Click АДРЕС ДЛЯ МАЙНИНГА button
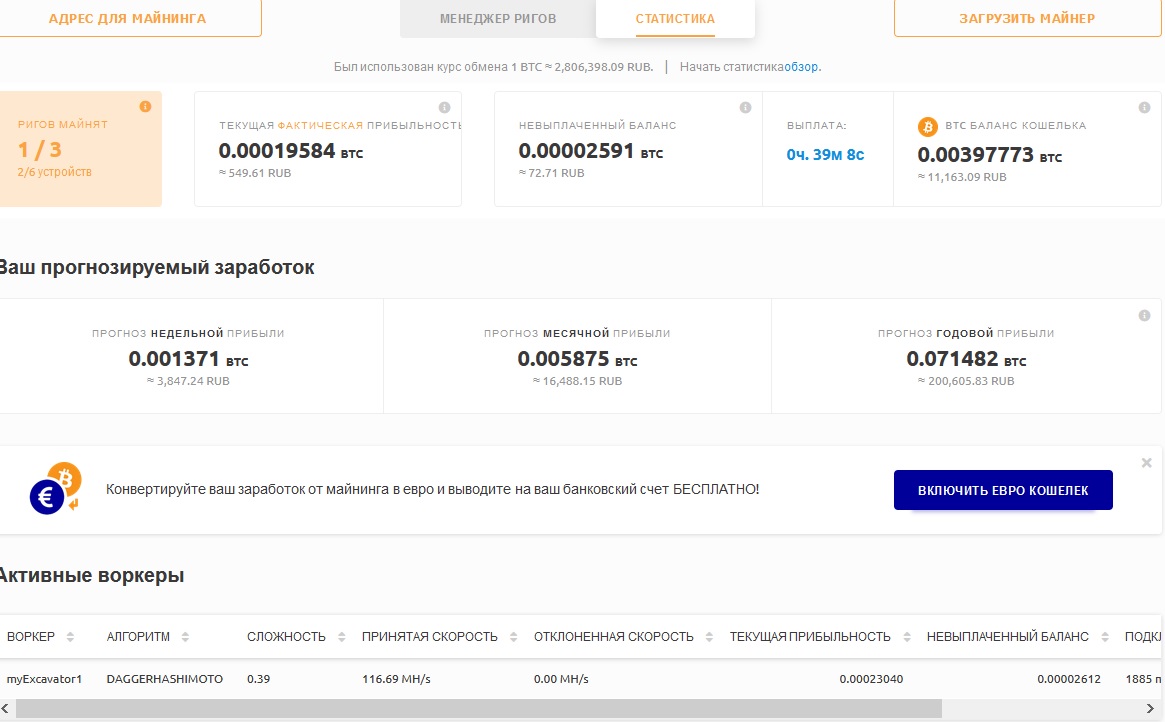Viewport: 1165px width, 722px height. 128,18
